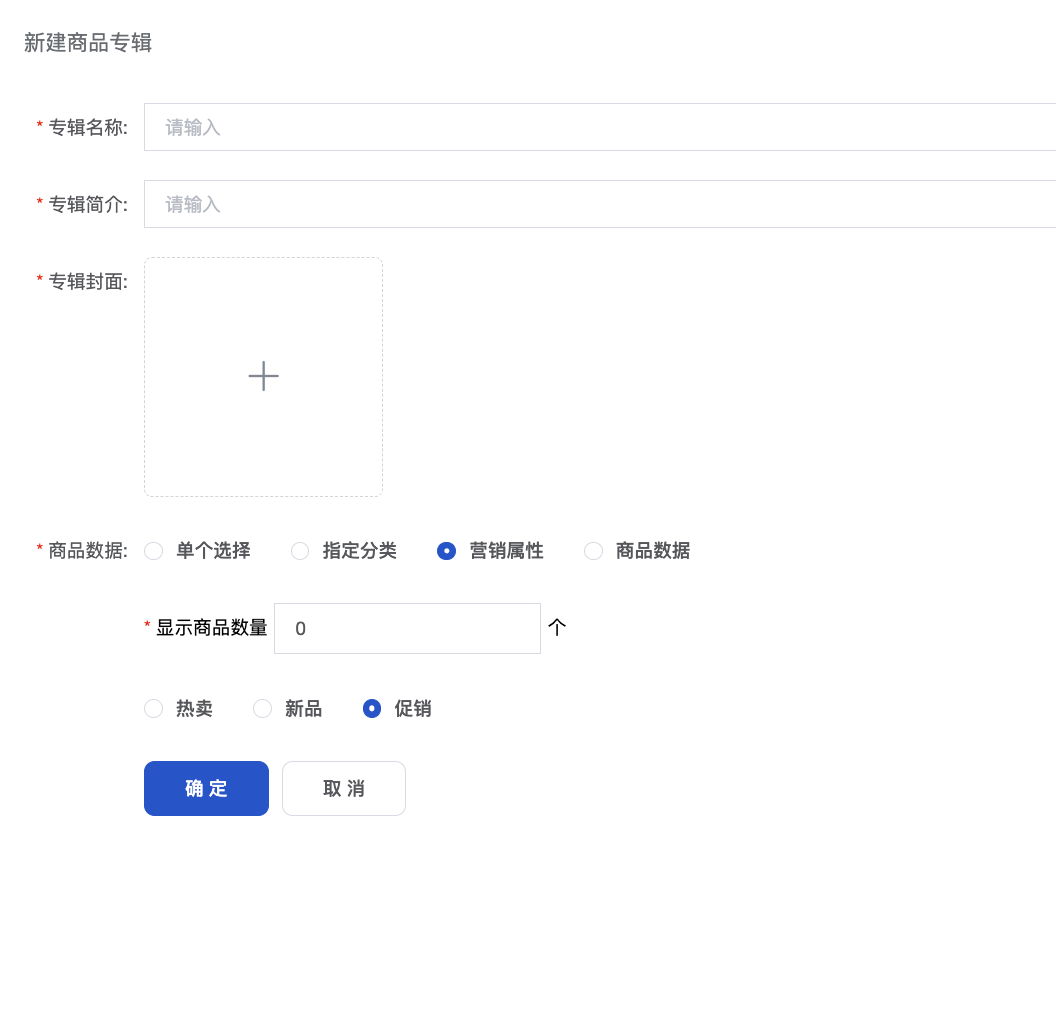Click the plus icon to upload 专辑封面
The image size is (1056, 1018).
[x=263, y=376]
